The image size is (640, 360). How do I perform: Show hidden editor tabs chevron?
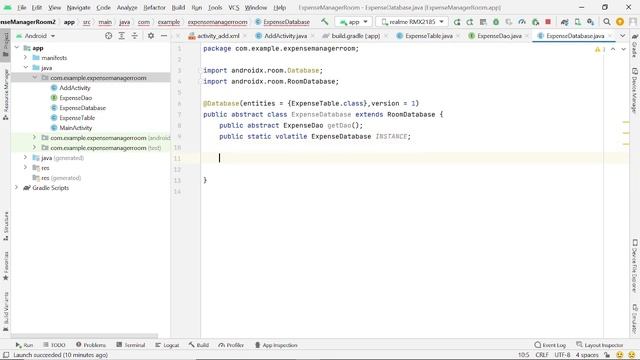pyautogui.click(x=622, y=36)
